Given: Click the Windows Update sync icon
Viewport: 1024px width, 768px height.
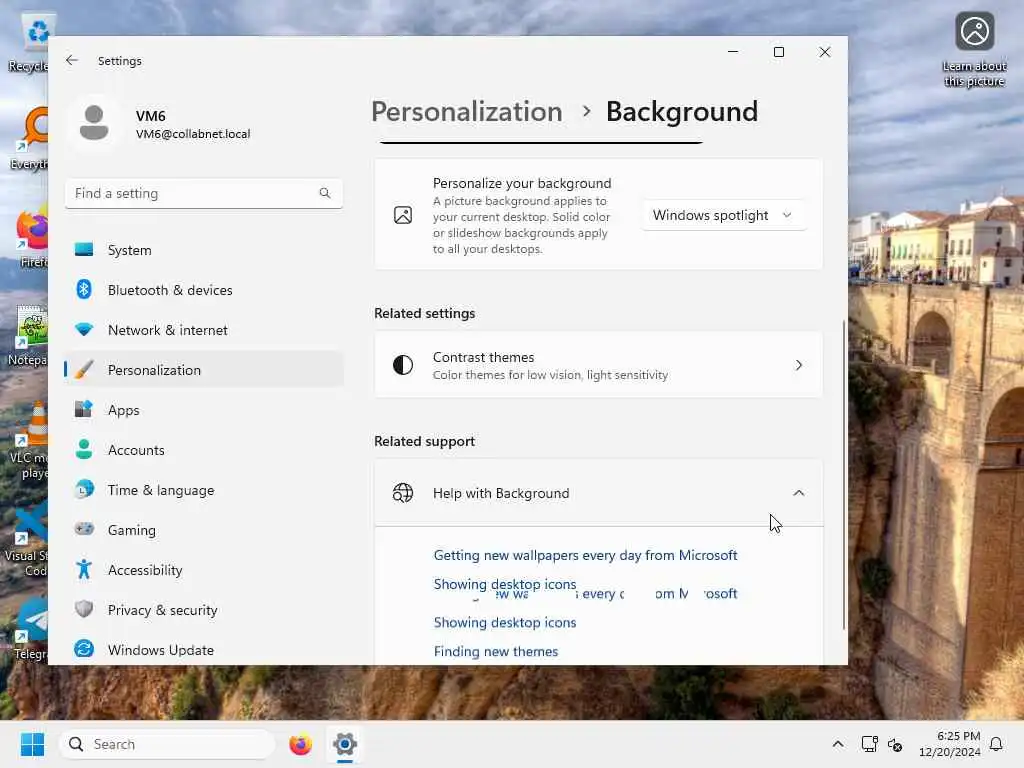Looking at the screenshot, I should pyautogui.click(x=84, y=649).
